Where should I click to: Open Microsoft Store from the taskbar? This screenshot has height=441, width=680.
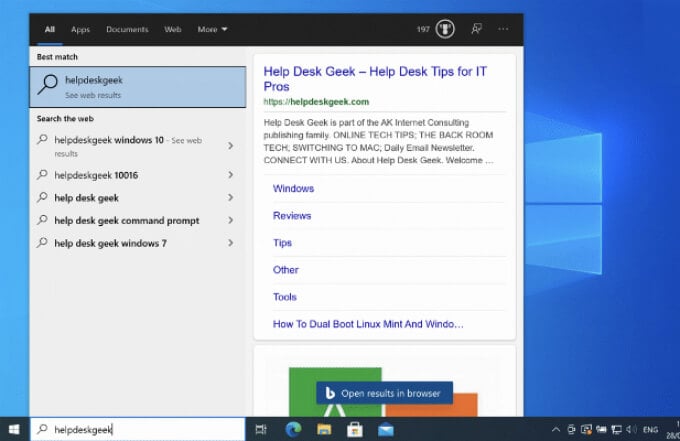point(355,429)
